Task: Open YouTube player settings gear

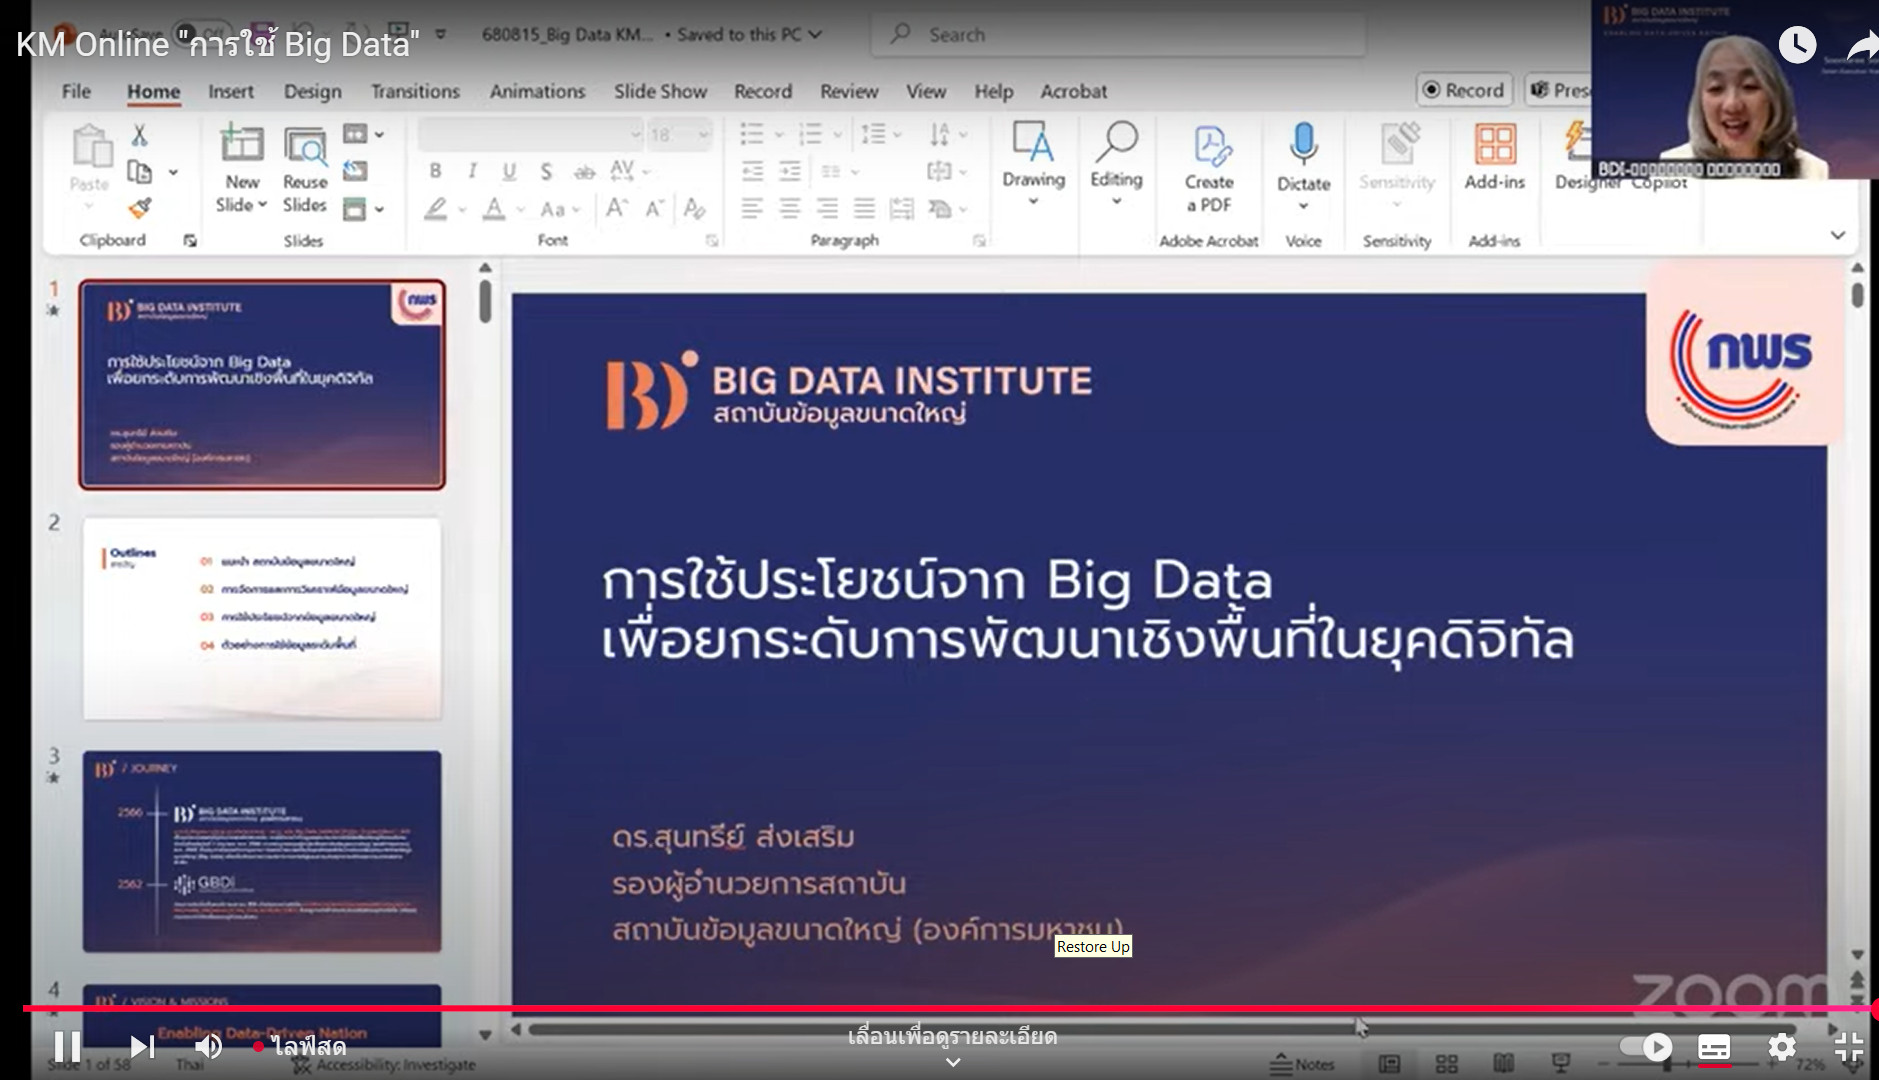Action: click(x=1782, y=1047)
